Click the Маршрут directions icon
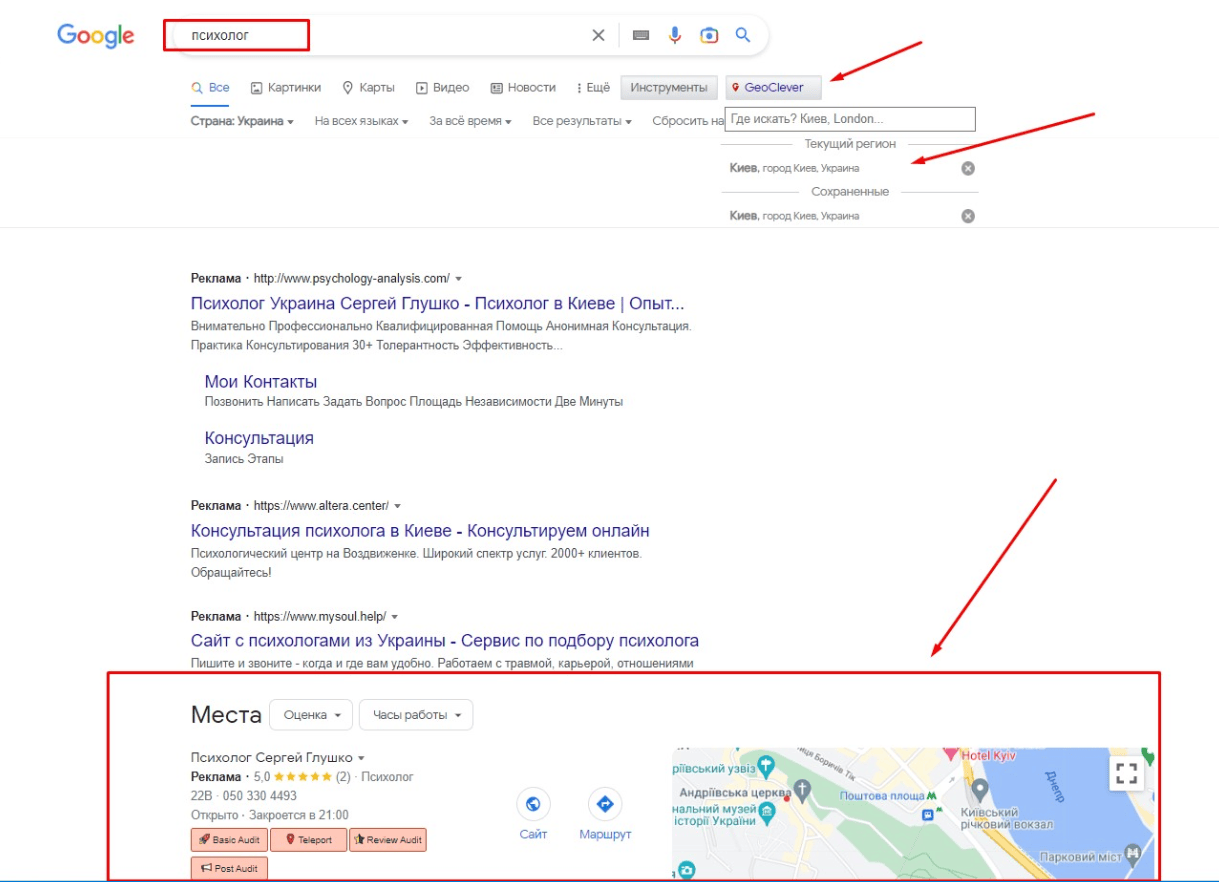 point(605,805)
